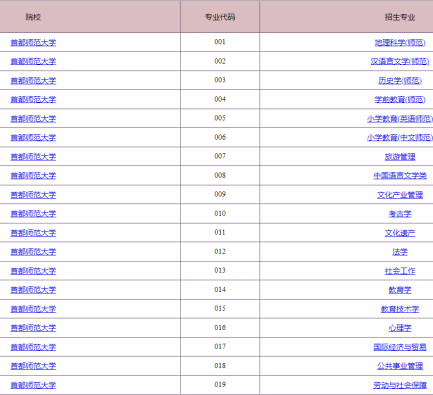This screenshot has height=395, width=433.
Task: Select the 社会工作 major link
Action: (x=400, y=271)
